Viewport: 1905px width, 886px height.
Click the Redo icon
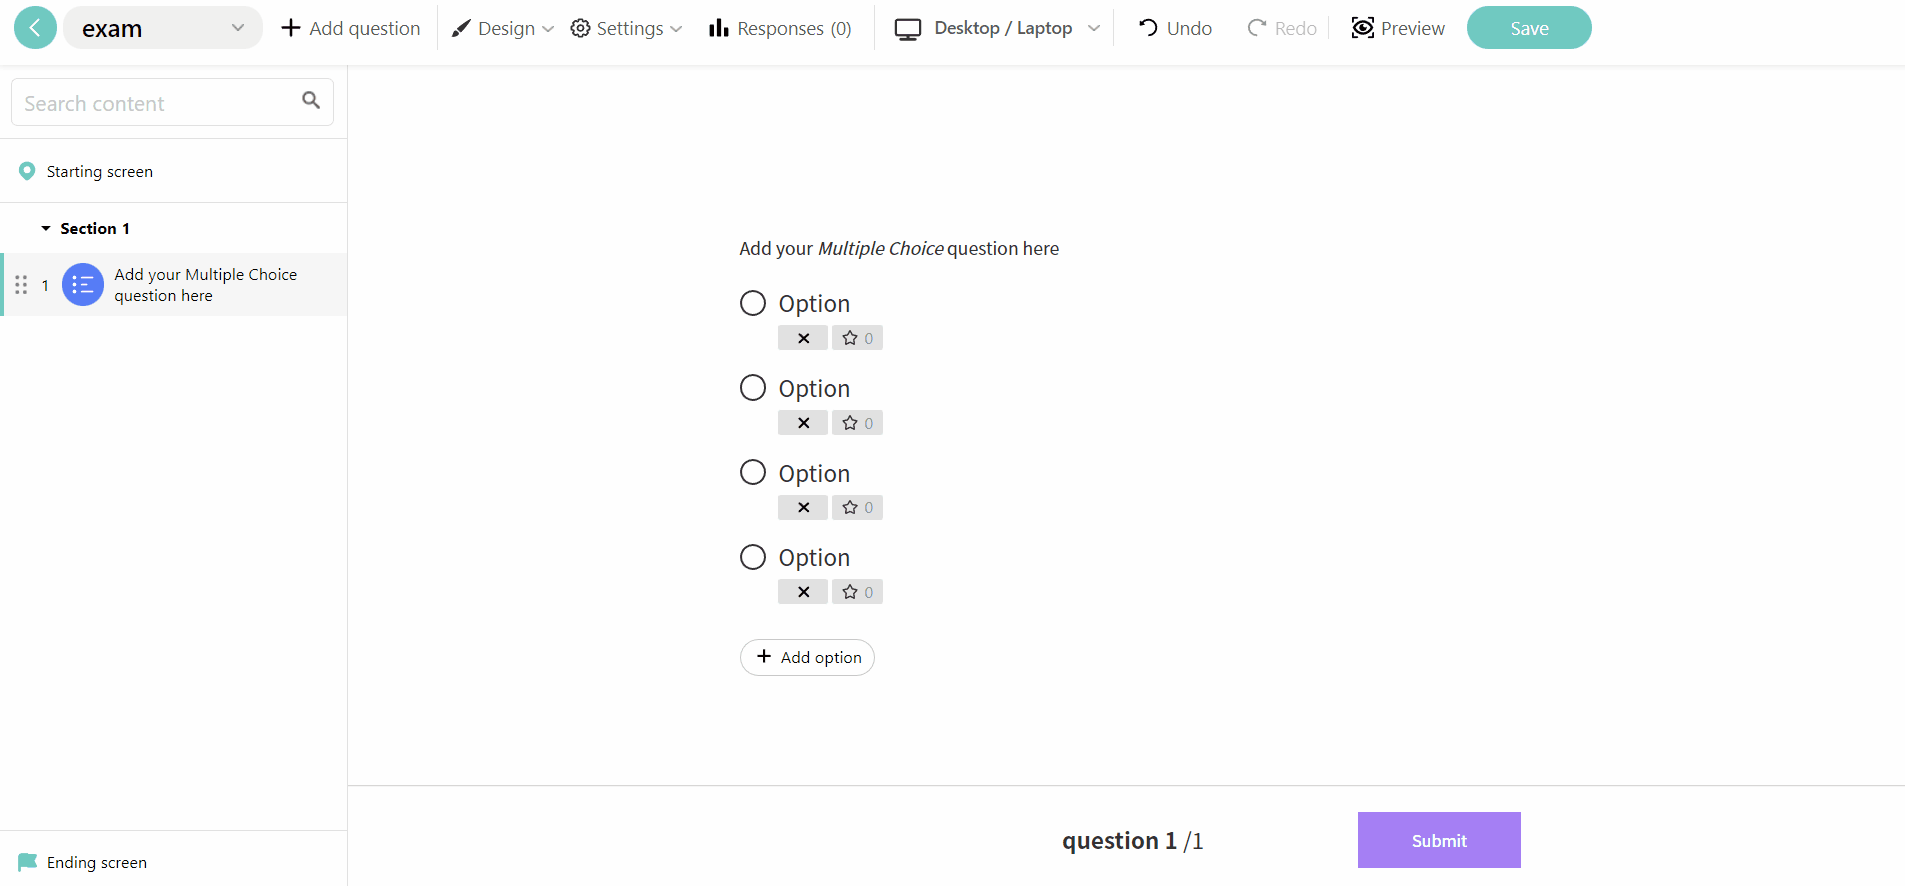pos(1257,27)
